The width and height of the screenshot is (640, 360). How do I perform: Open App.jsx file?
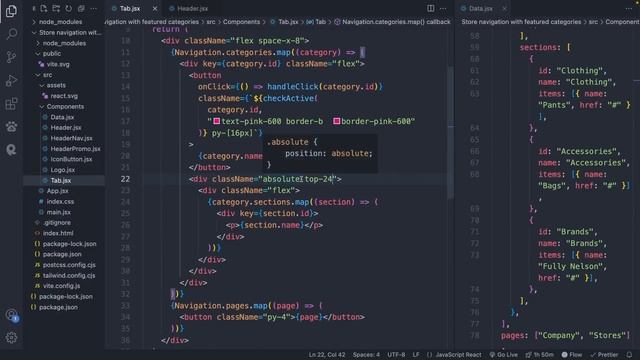57,191
